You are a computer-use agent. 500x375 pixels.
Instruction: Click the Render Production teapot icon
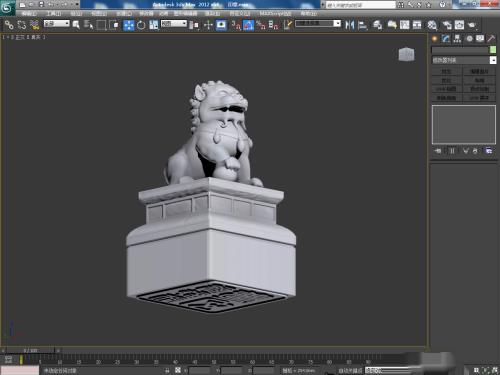click(472, 25)
